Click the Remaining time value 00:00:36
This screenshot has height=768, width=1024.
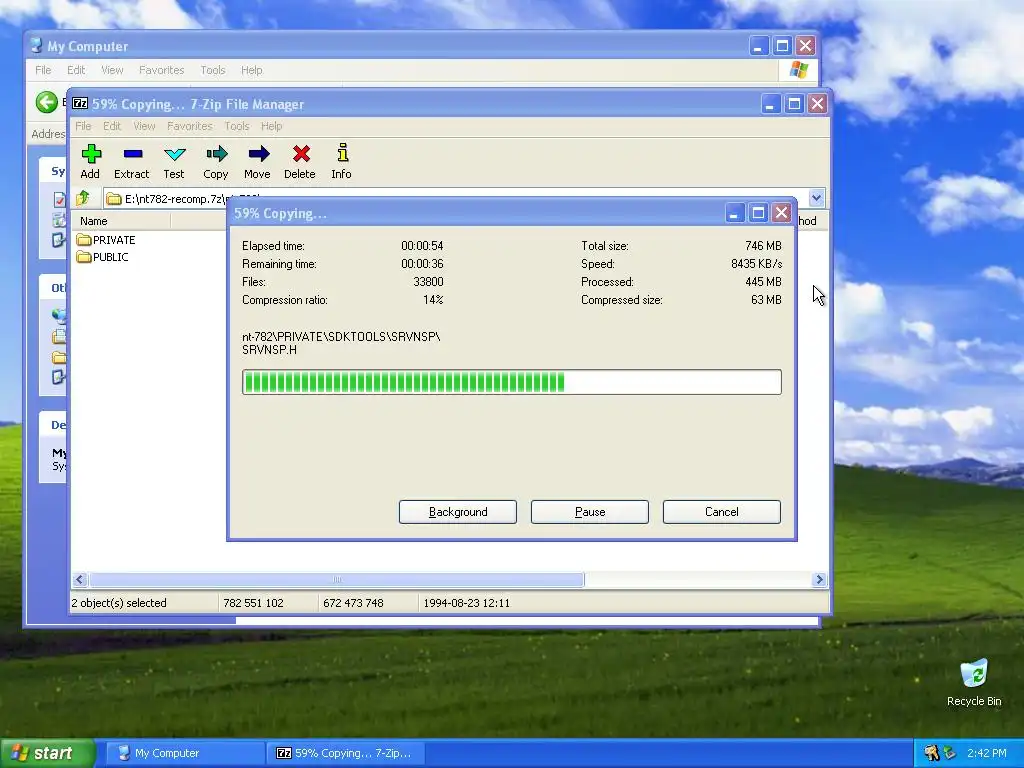(x=422, y=264)
